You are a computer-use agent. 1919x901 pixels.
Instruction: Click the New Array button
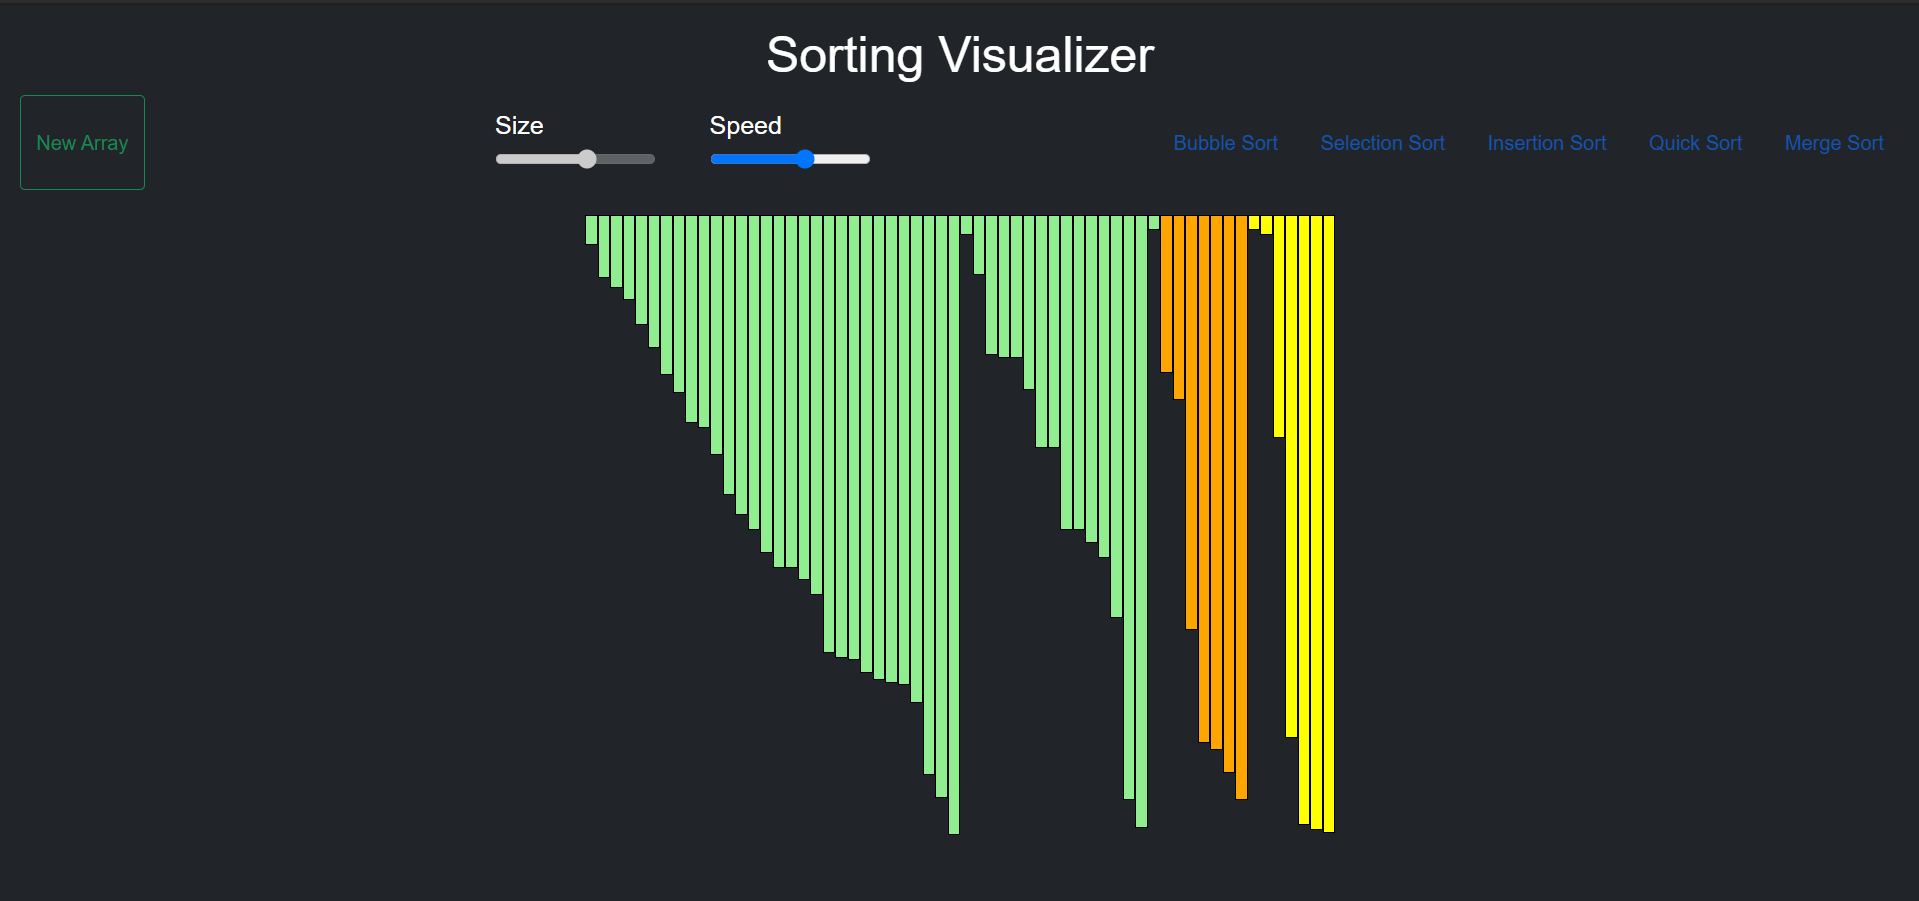(82, 142)
